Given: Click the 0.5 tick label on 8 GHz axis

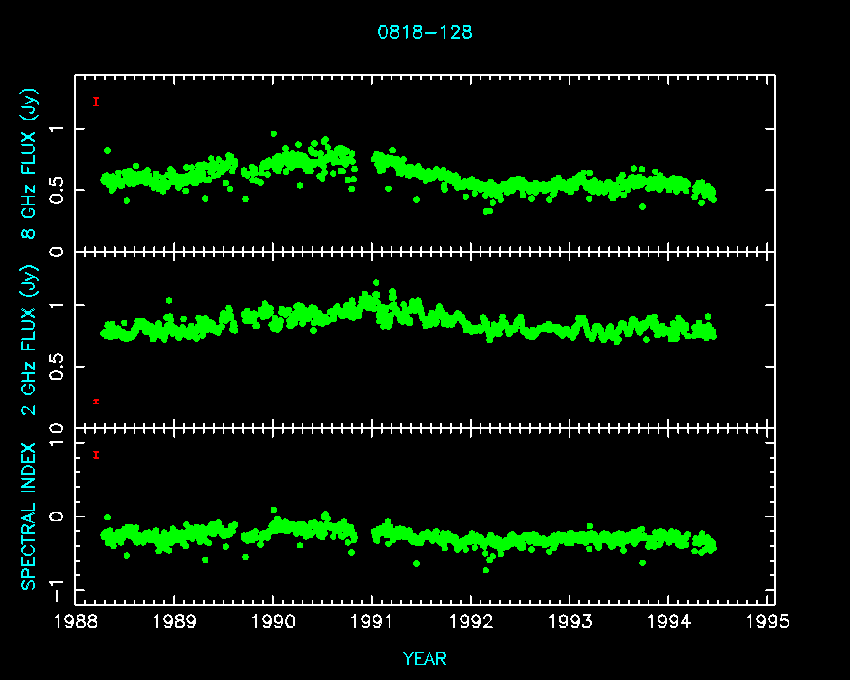Looking at the screenshot, I should pos(54,190).
